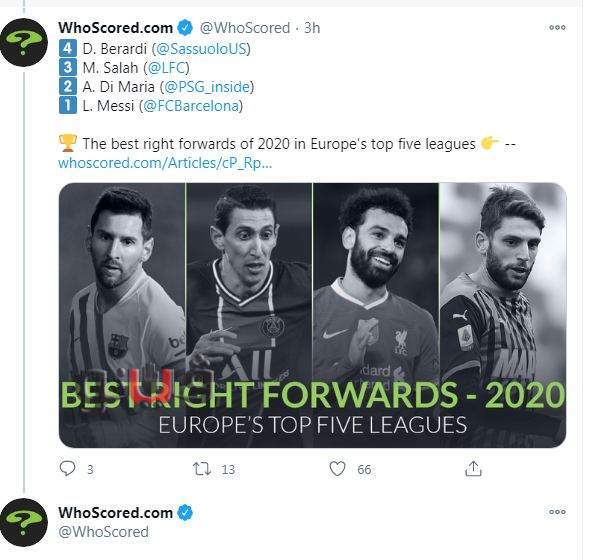Open the @SassuoloUS mention
600x560 pixels.
point(201,49)
